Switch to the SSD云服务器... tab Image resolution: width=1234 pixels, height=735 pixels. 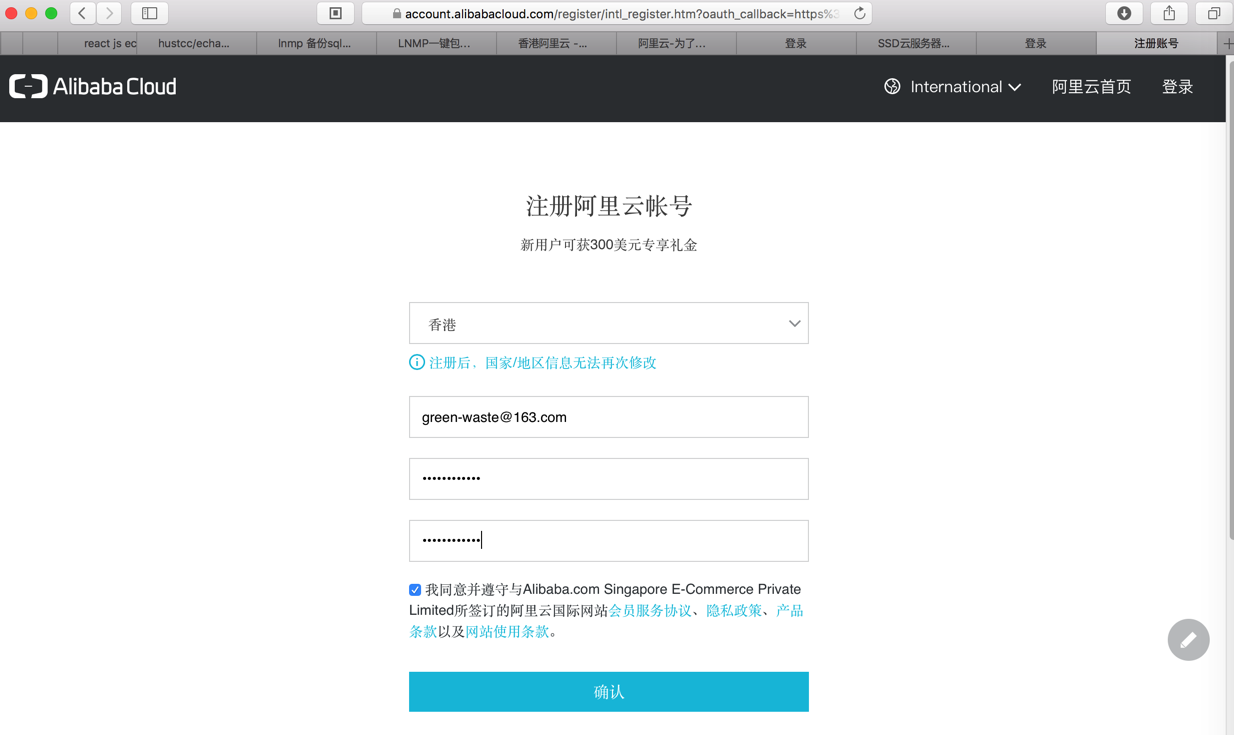click(916, 44)
